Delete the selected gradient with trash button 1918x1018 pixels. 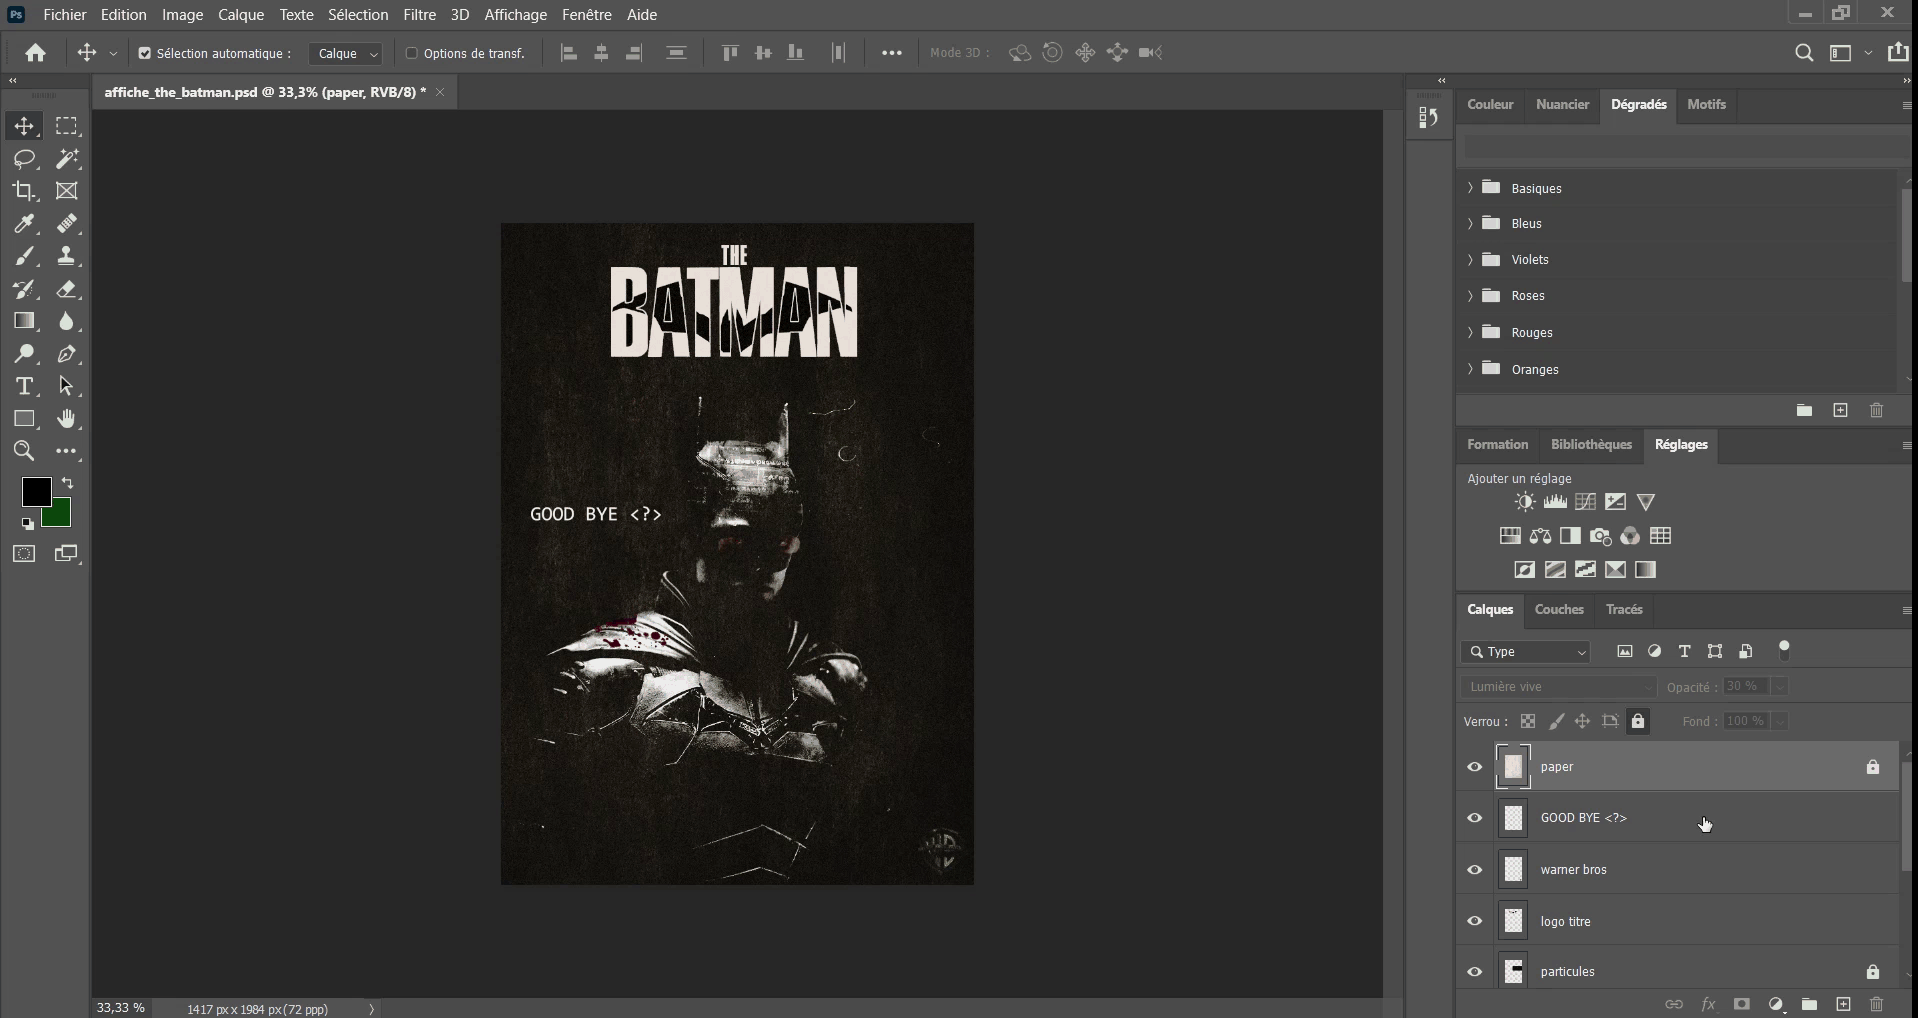point(1877,410)
